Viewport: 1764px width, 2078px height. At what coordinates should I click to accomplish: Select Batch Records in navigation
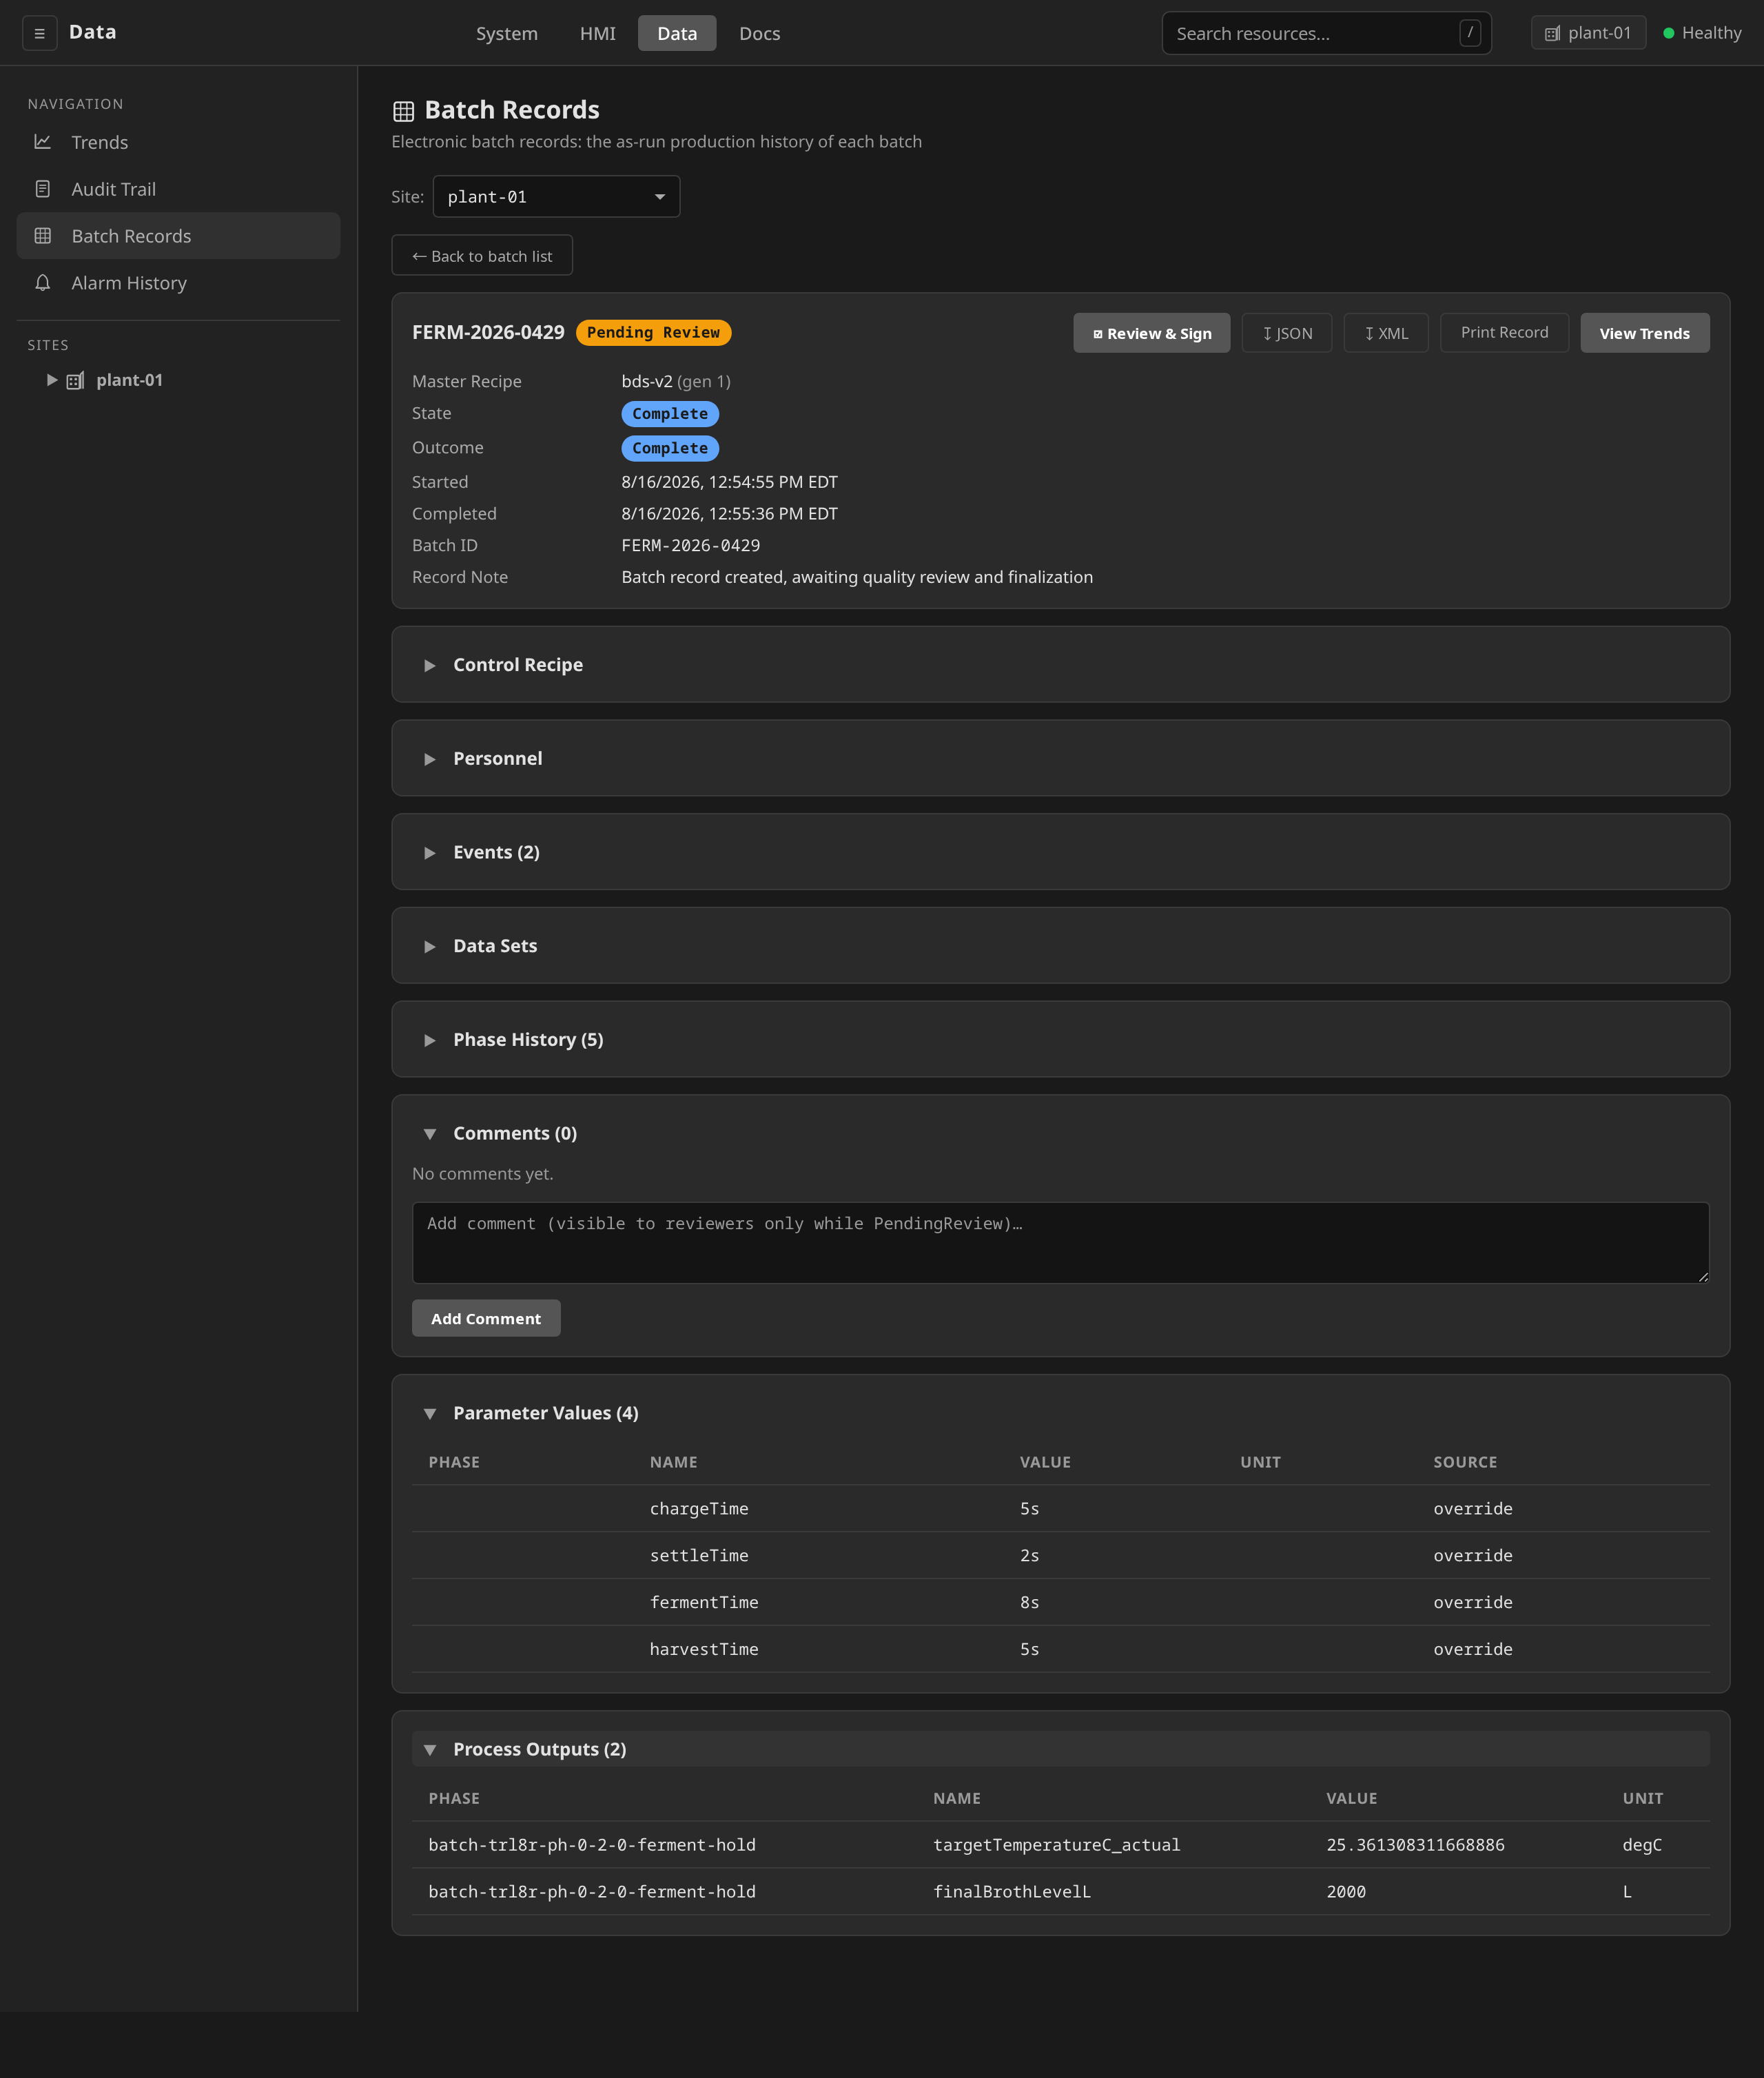coord(178,236)
